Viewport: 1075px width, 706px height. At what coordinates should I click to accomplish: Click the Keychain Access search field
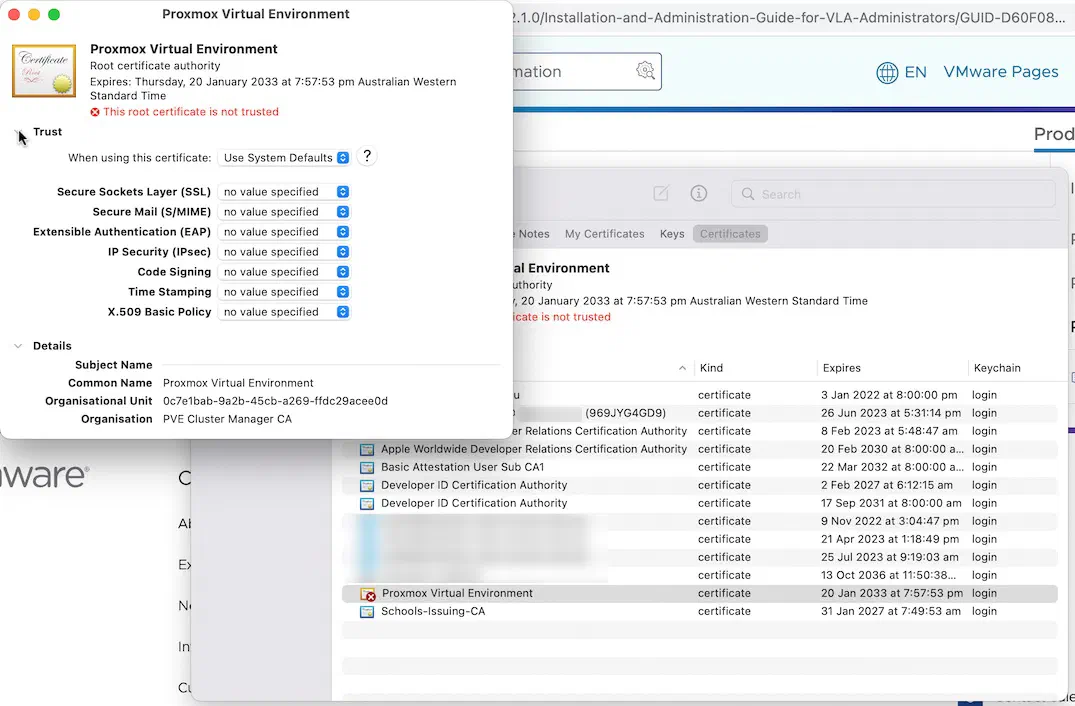[893, 194]
